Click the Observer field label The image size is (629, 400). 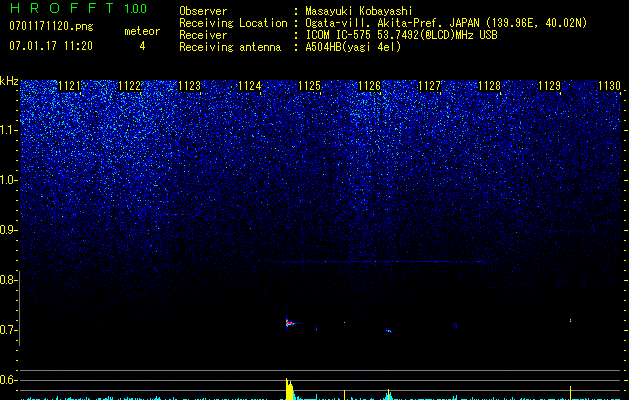(x=203, y=11)
